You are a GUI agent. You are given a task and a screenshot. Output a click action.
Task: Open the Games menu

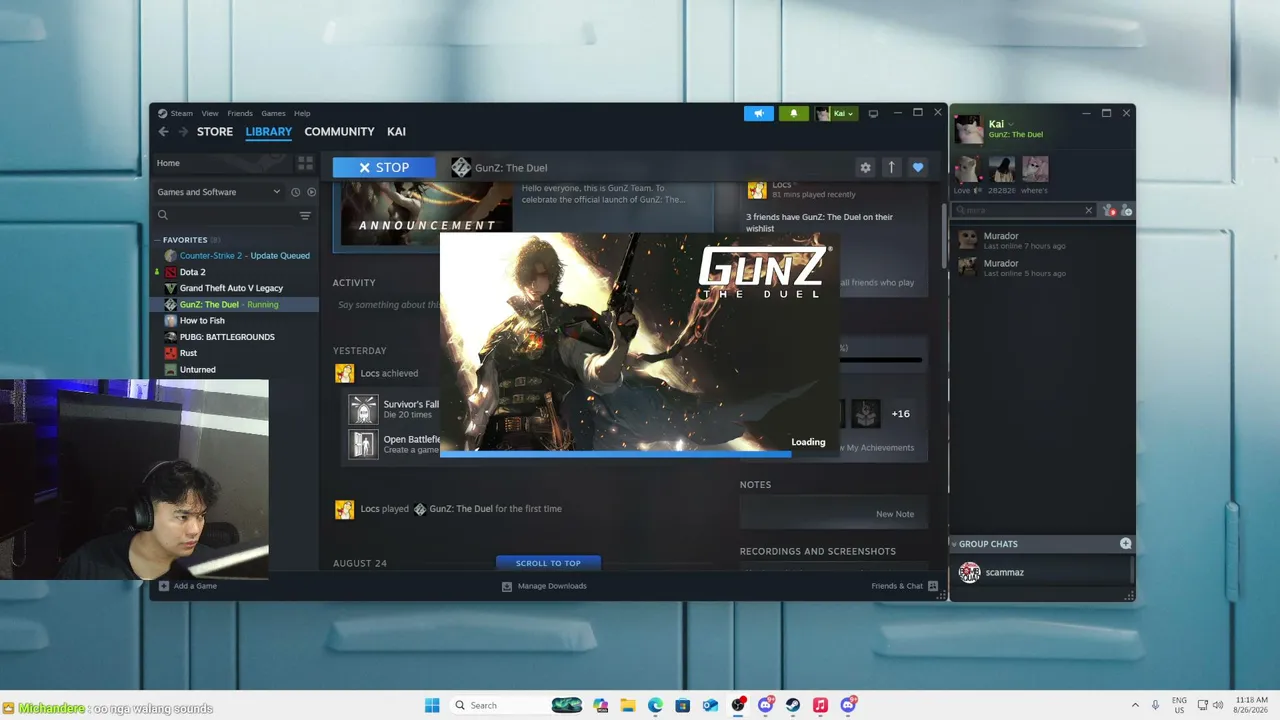pos(273,113)
